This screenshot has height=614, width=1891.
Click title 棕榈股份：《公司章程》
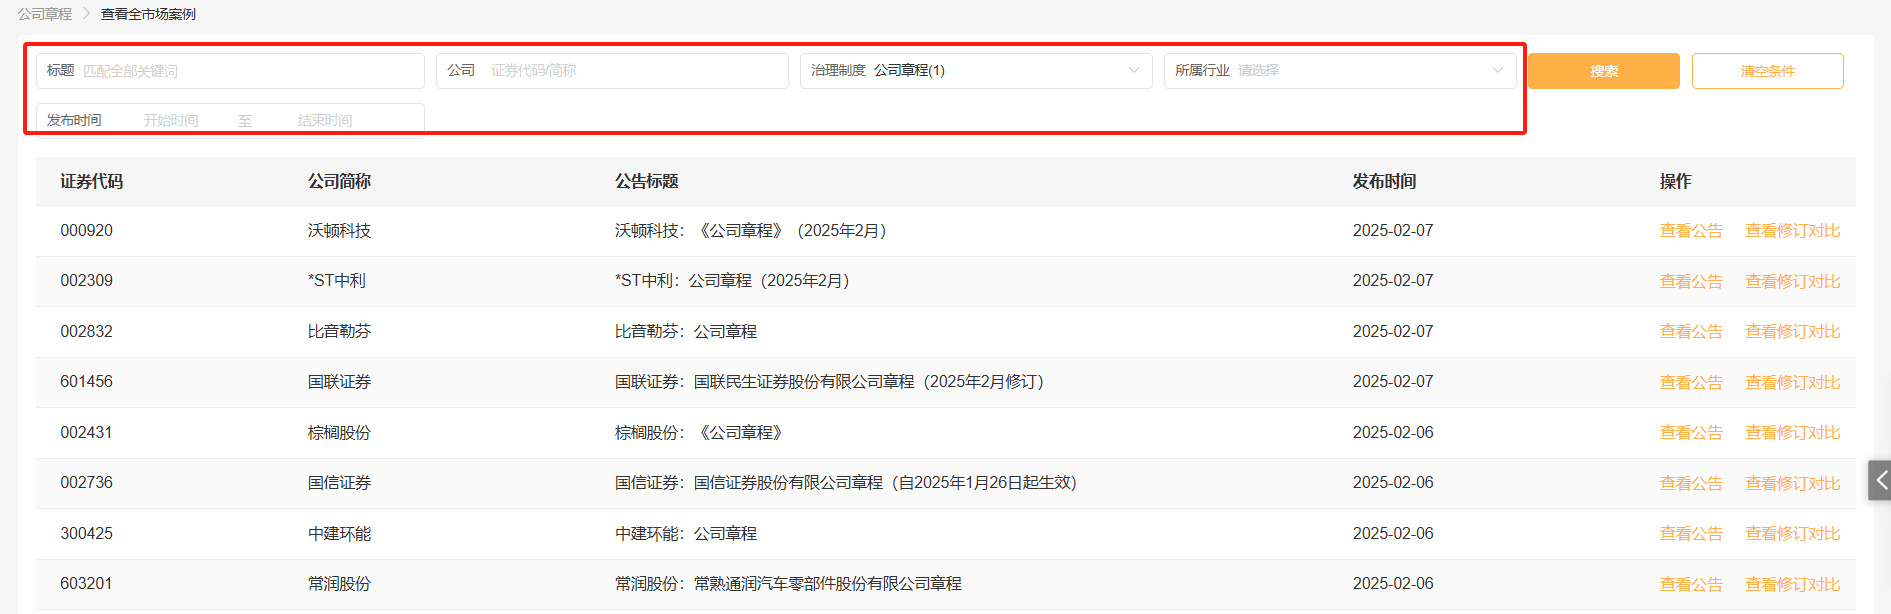tap(699, 433)
